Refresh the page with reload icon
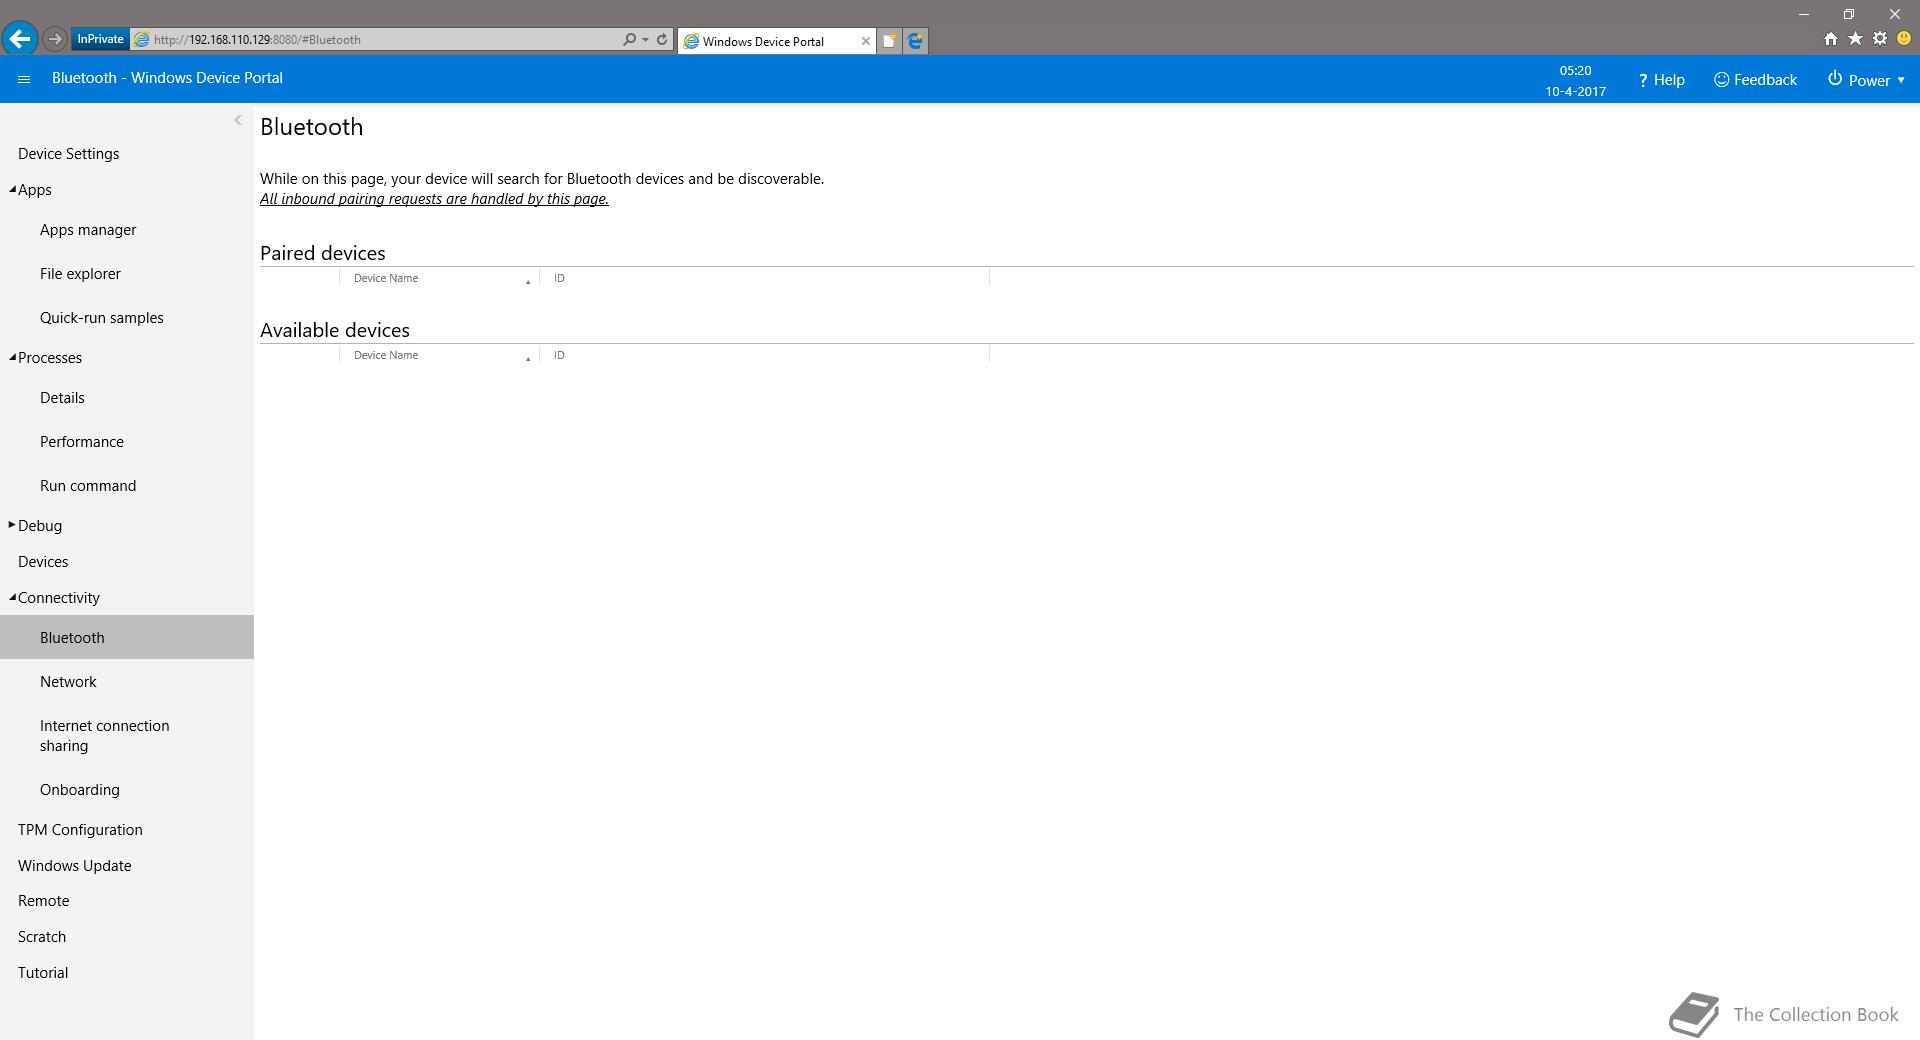 tap(662, 40)
